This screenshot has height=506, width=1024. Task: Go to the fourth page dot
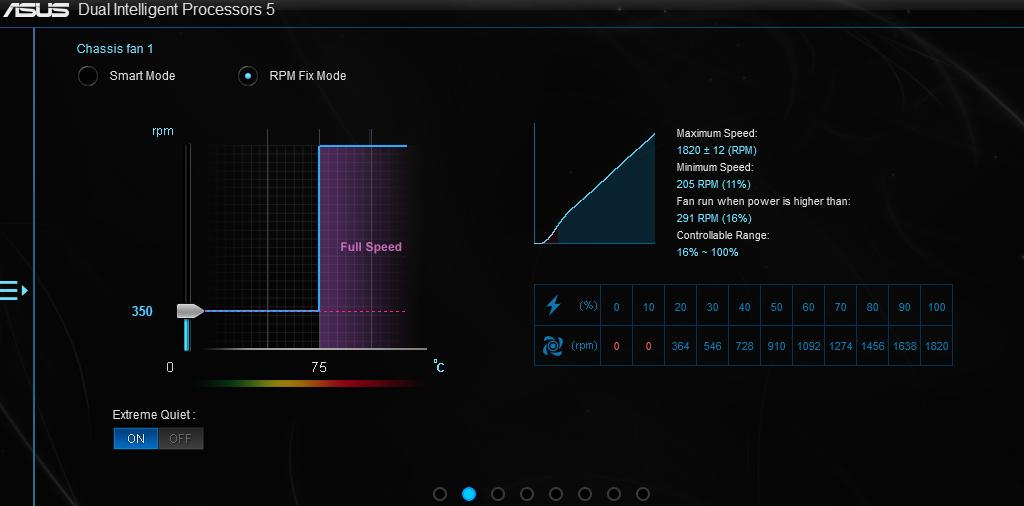527,494
